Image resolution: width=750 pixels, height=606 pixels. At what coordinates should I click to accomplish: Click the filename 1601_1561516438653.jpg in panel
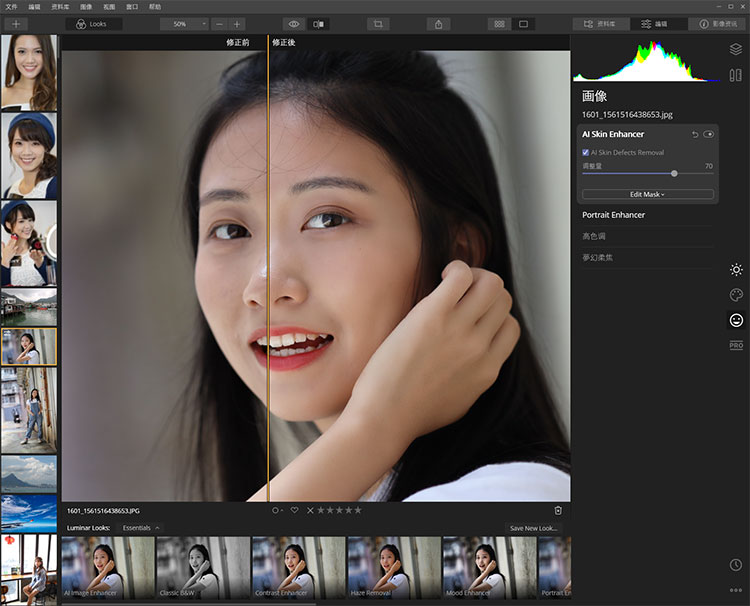(627, 115)
